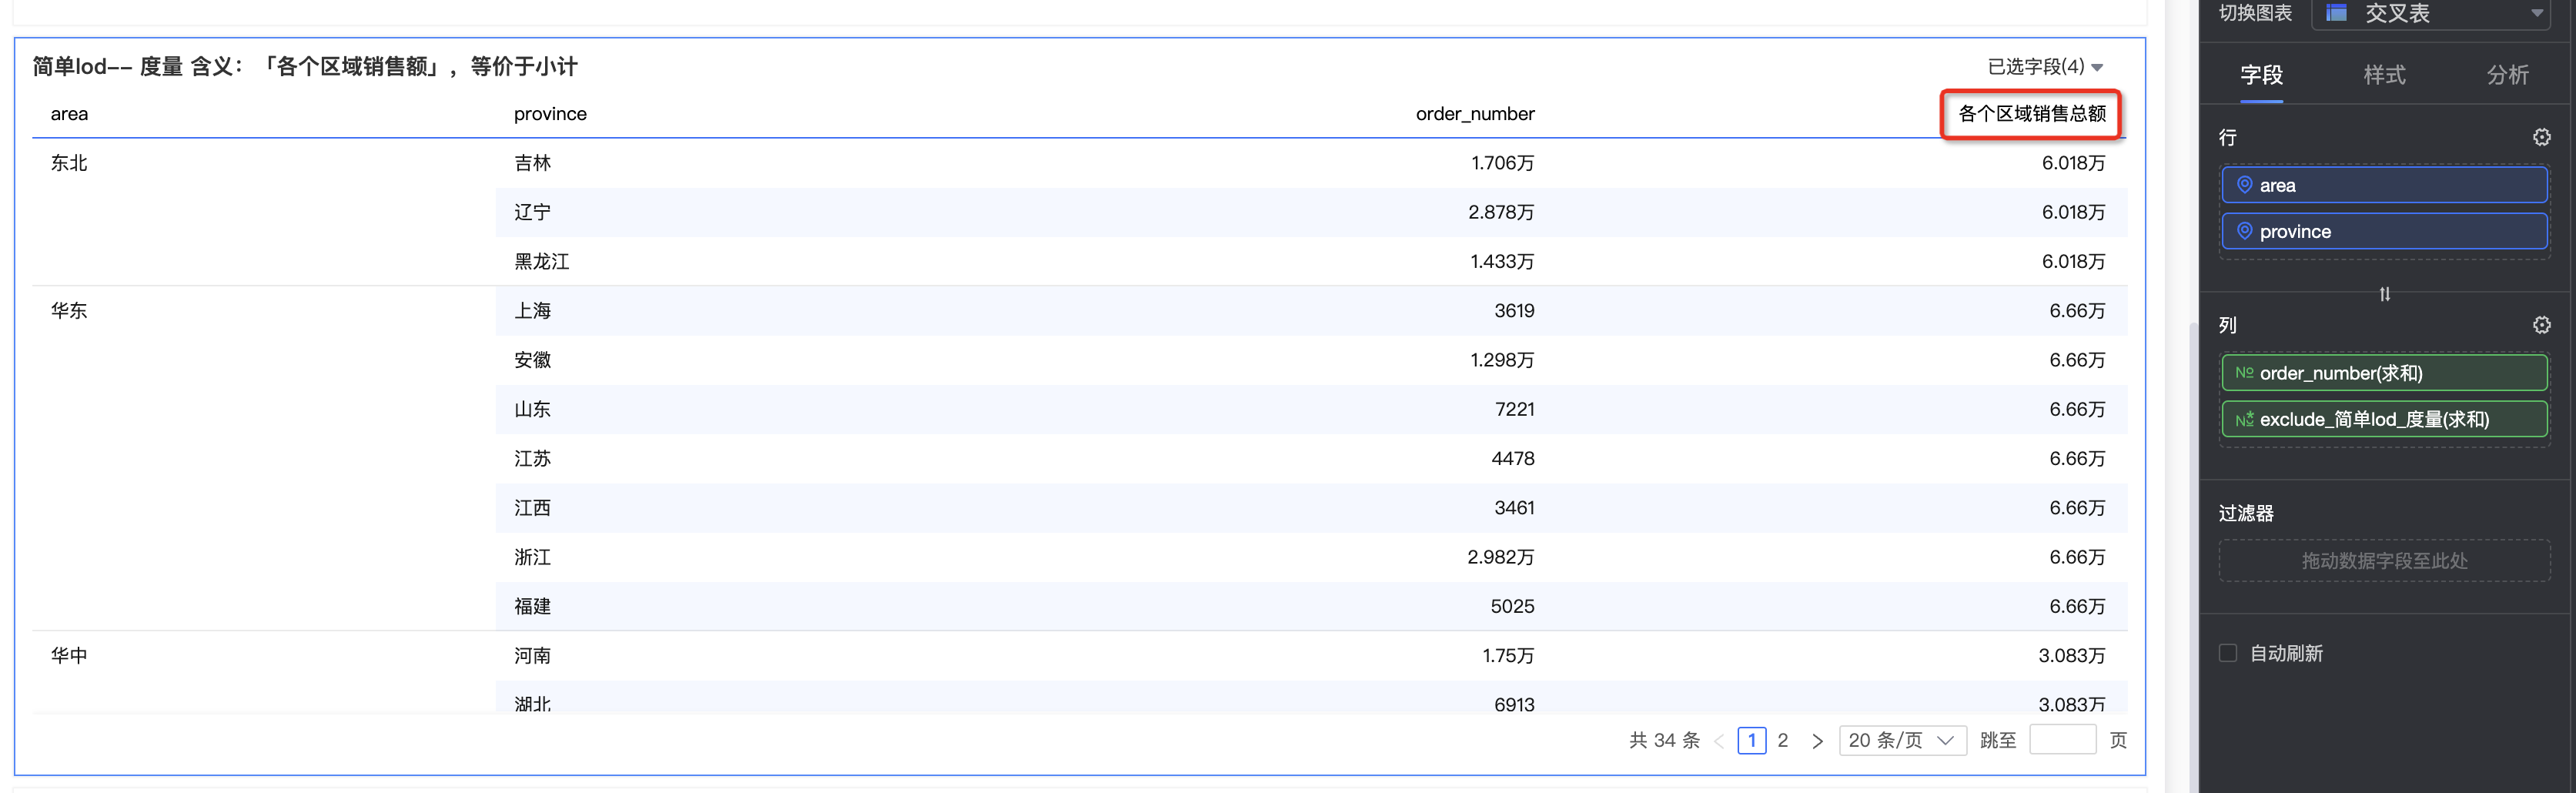Click the province column header
This screenshot has height=793, width=2576.
tap(550, 114)
